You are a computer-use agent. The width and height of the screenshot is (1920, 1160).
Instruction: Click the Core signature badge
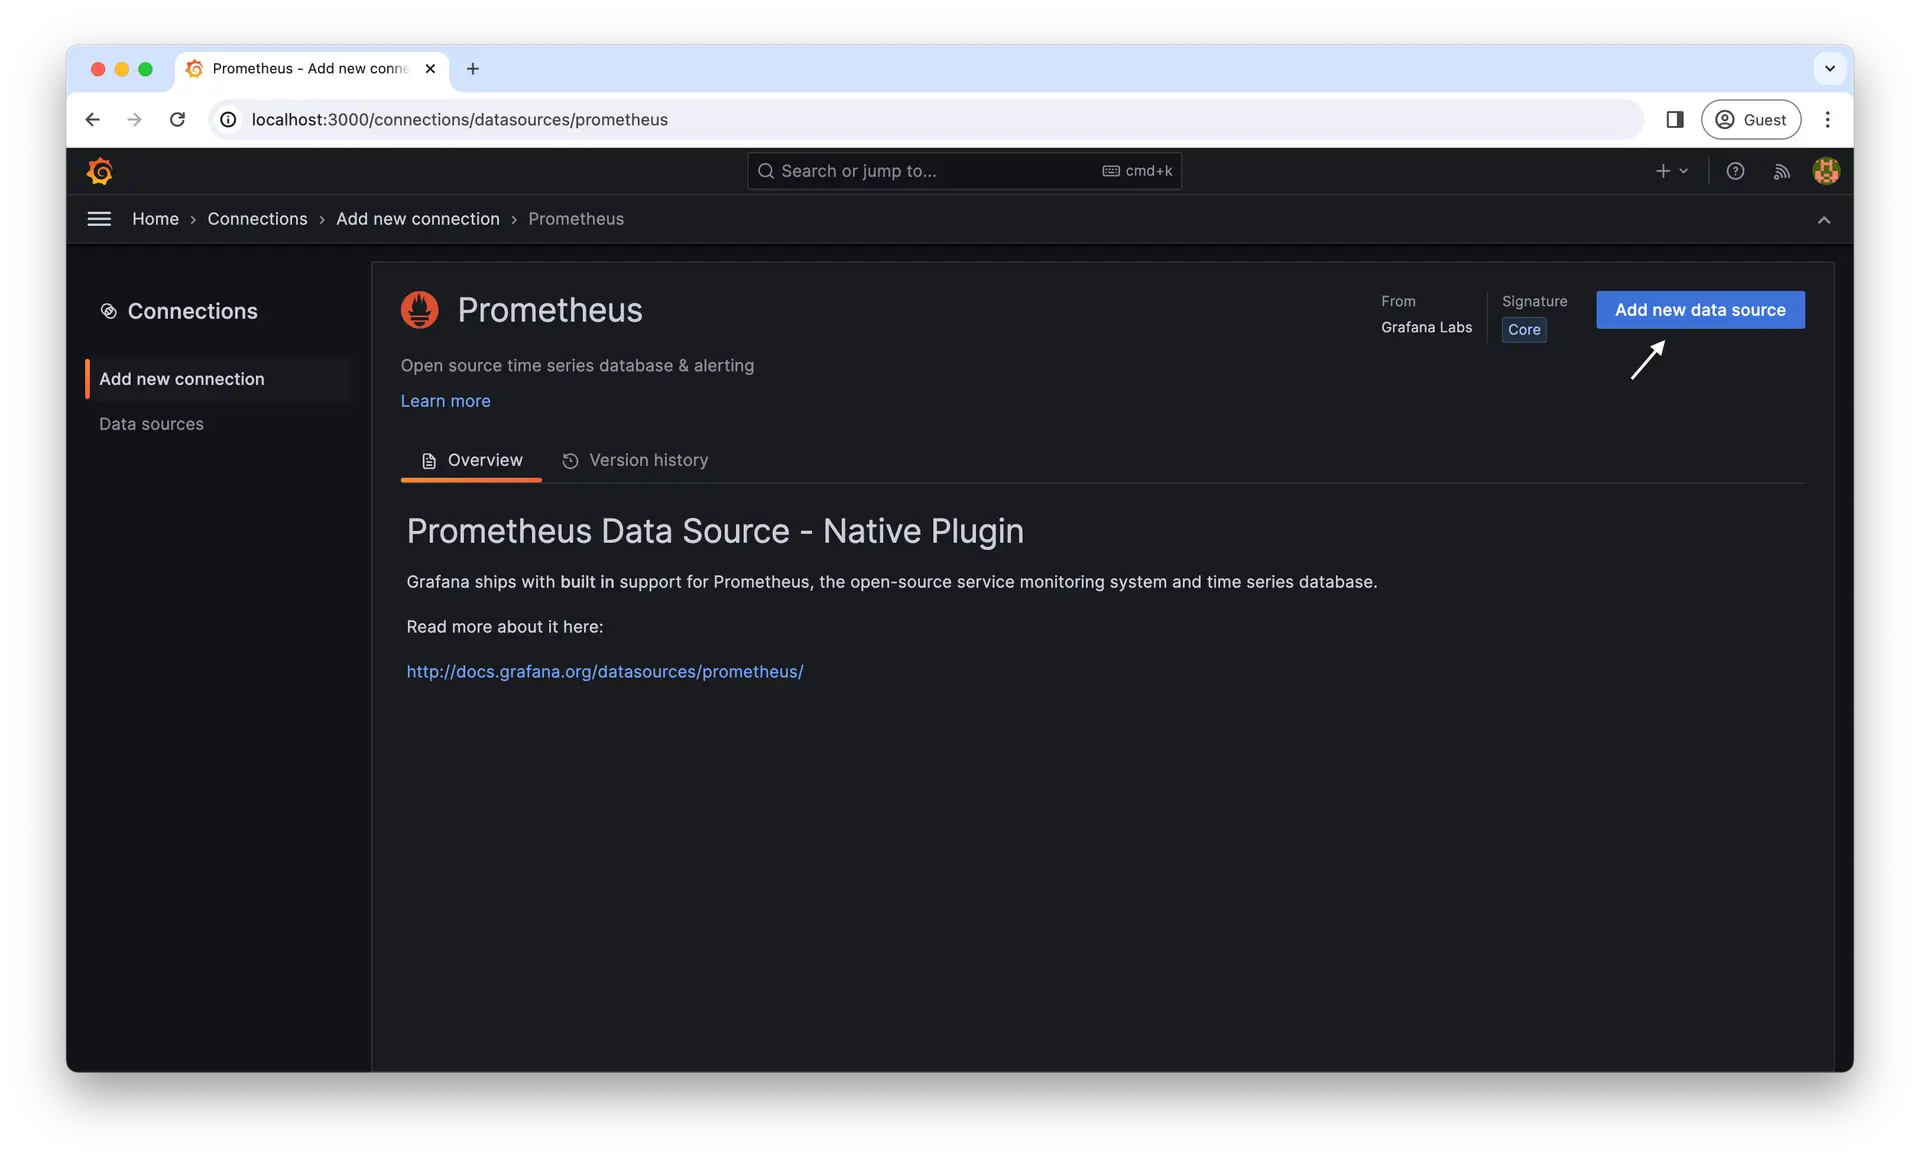pos(1523,330)
